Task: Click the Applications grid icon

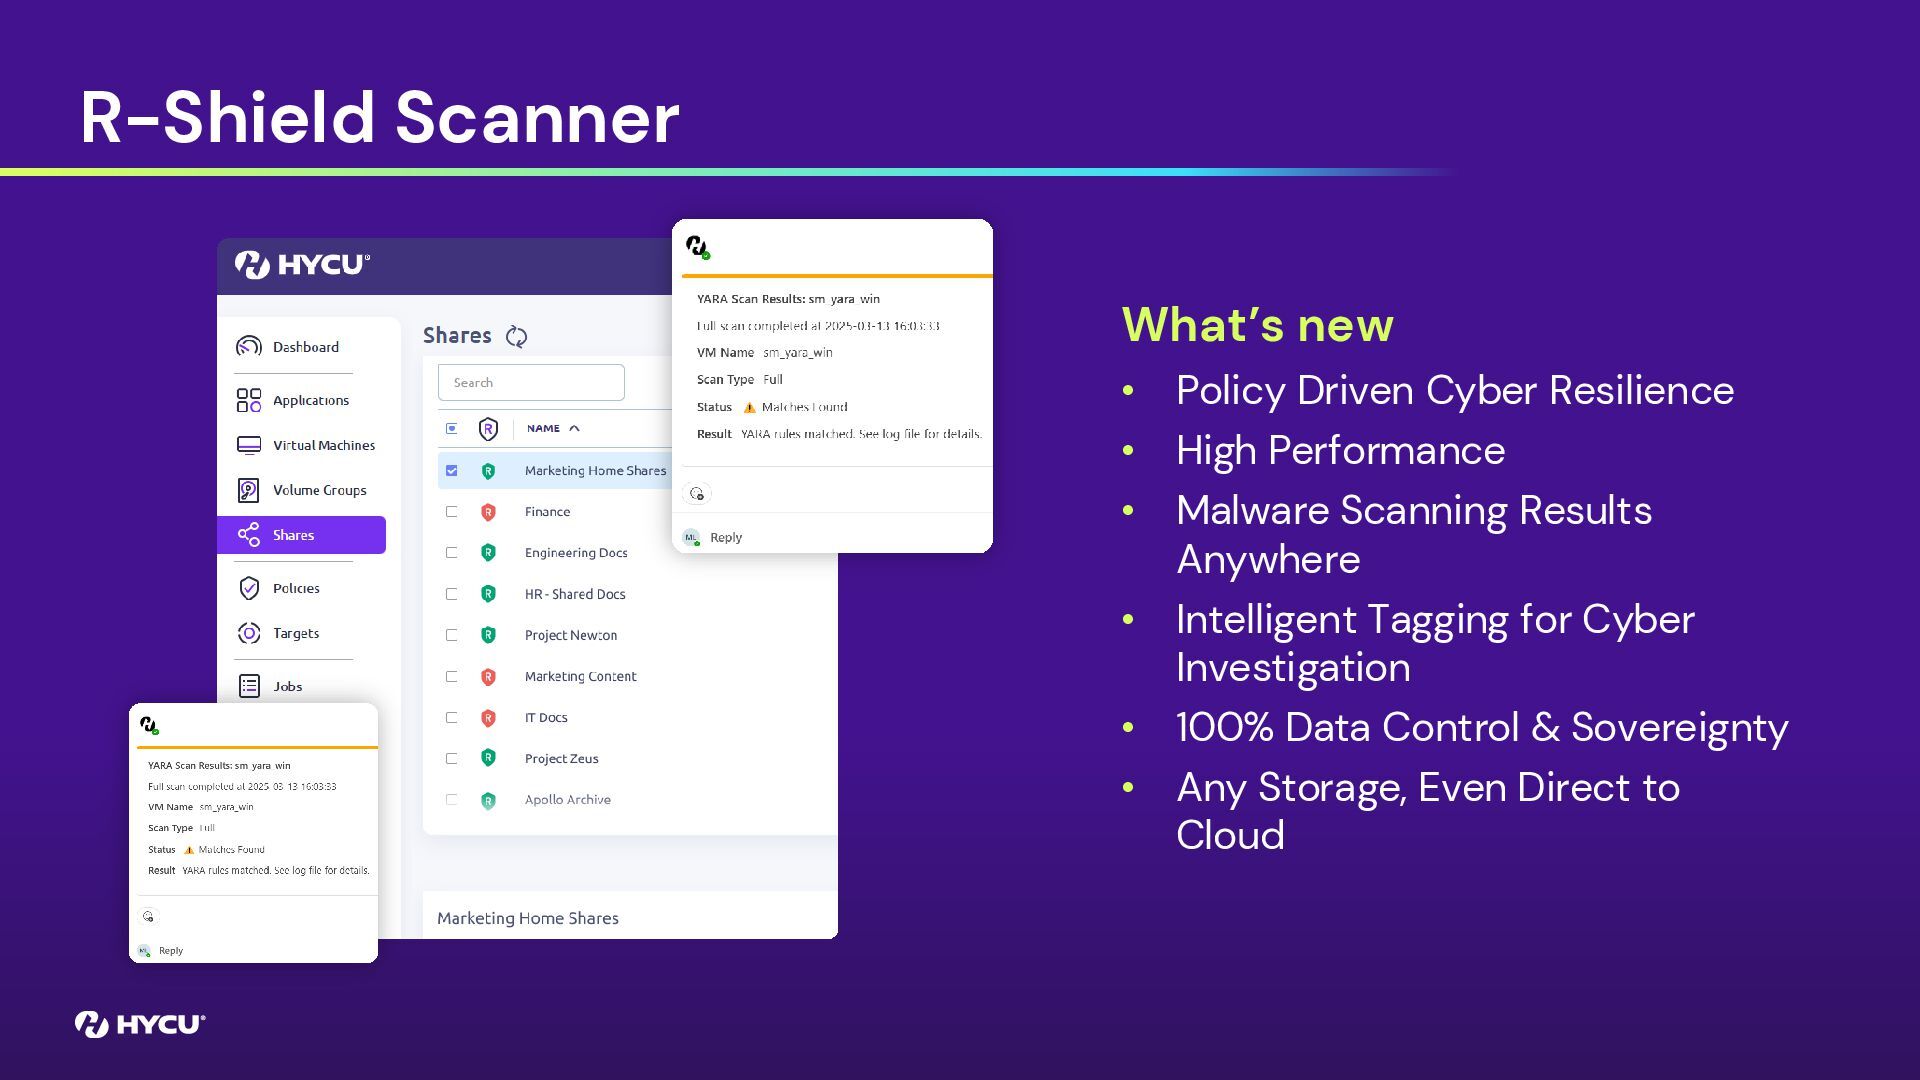Action: coord(248,400)
